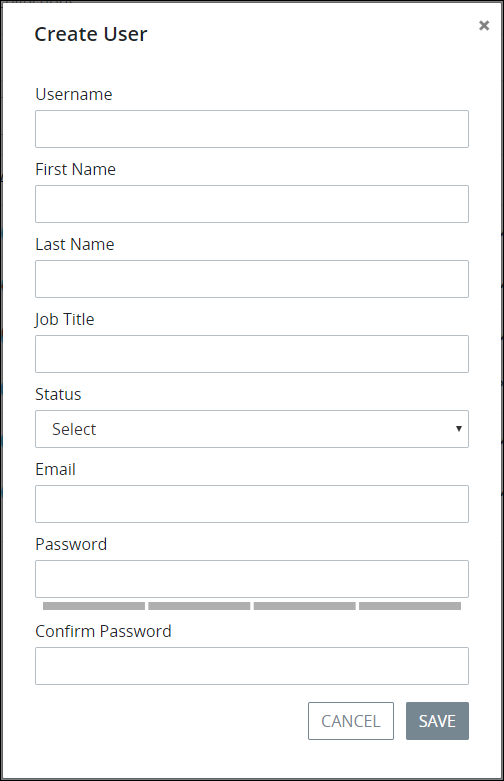Click the third password strength bar segment
This screenshot has width=504, height=781.
(x=305, y=606)
